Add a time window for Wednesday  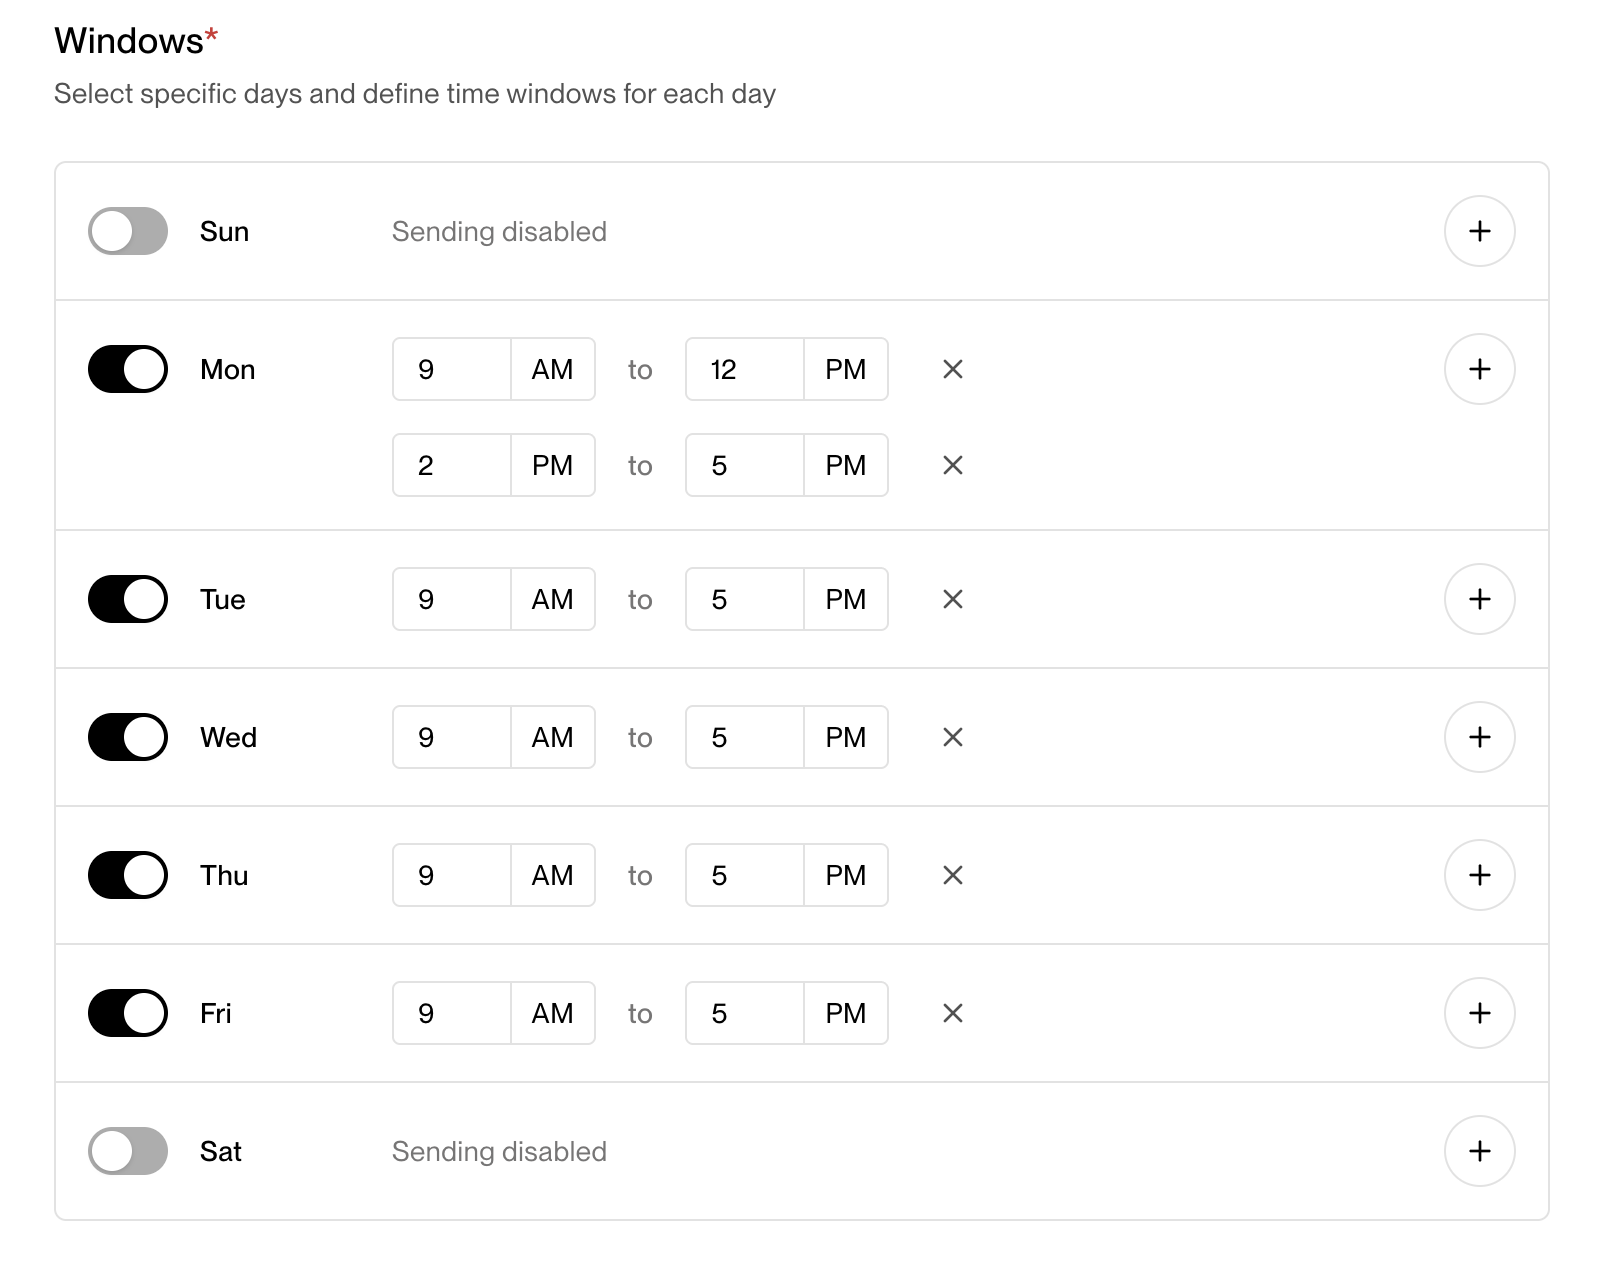[1479, 737]
